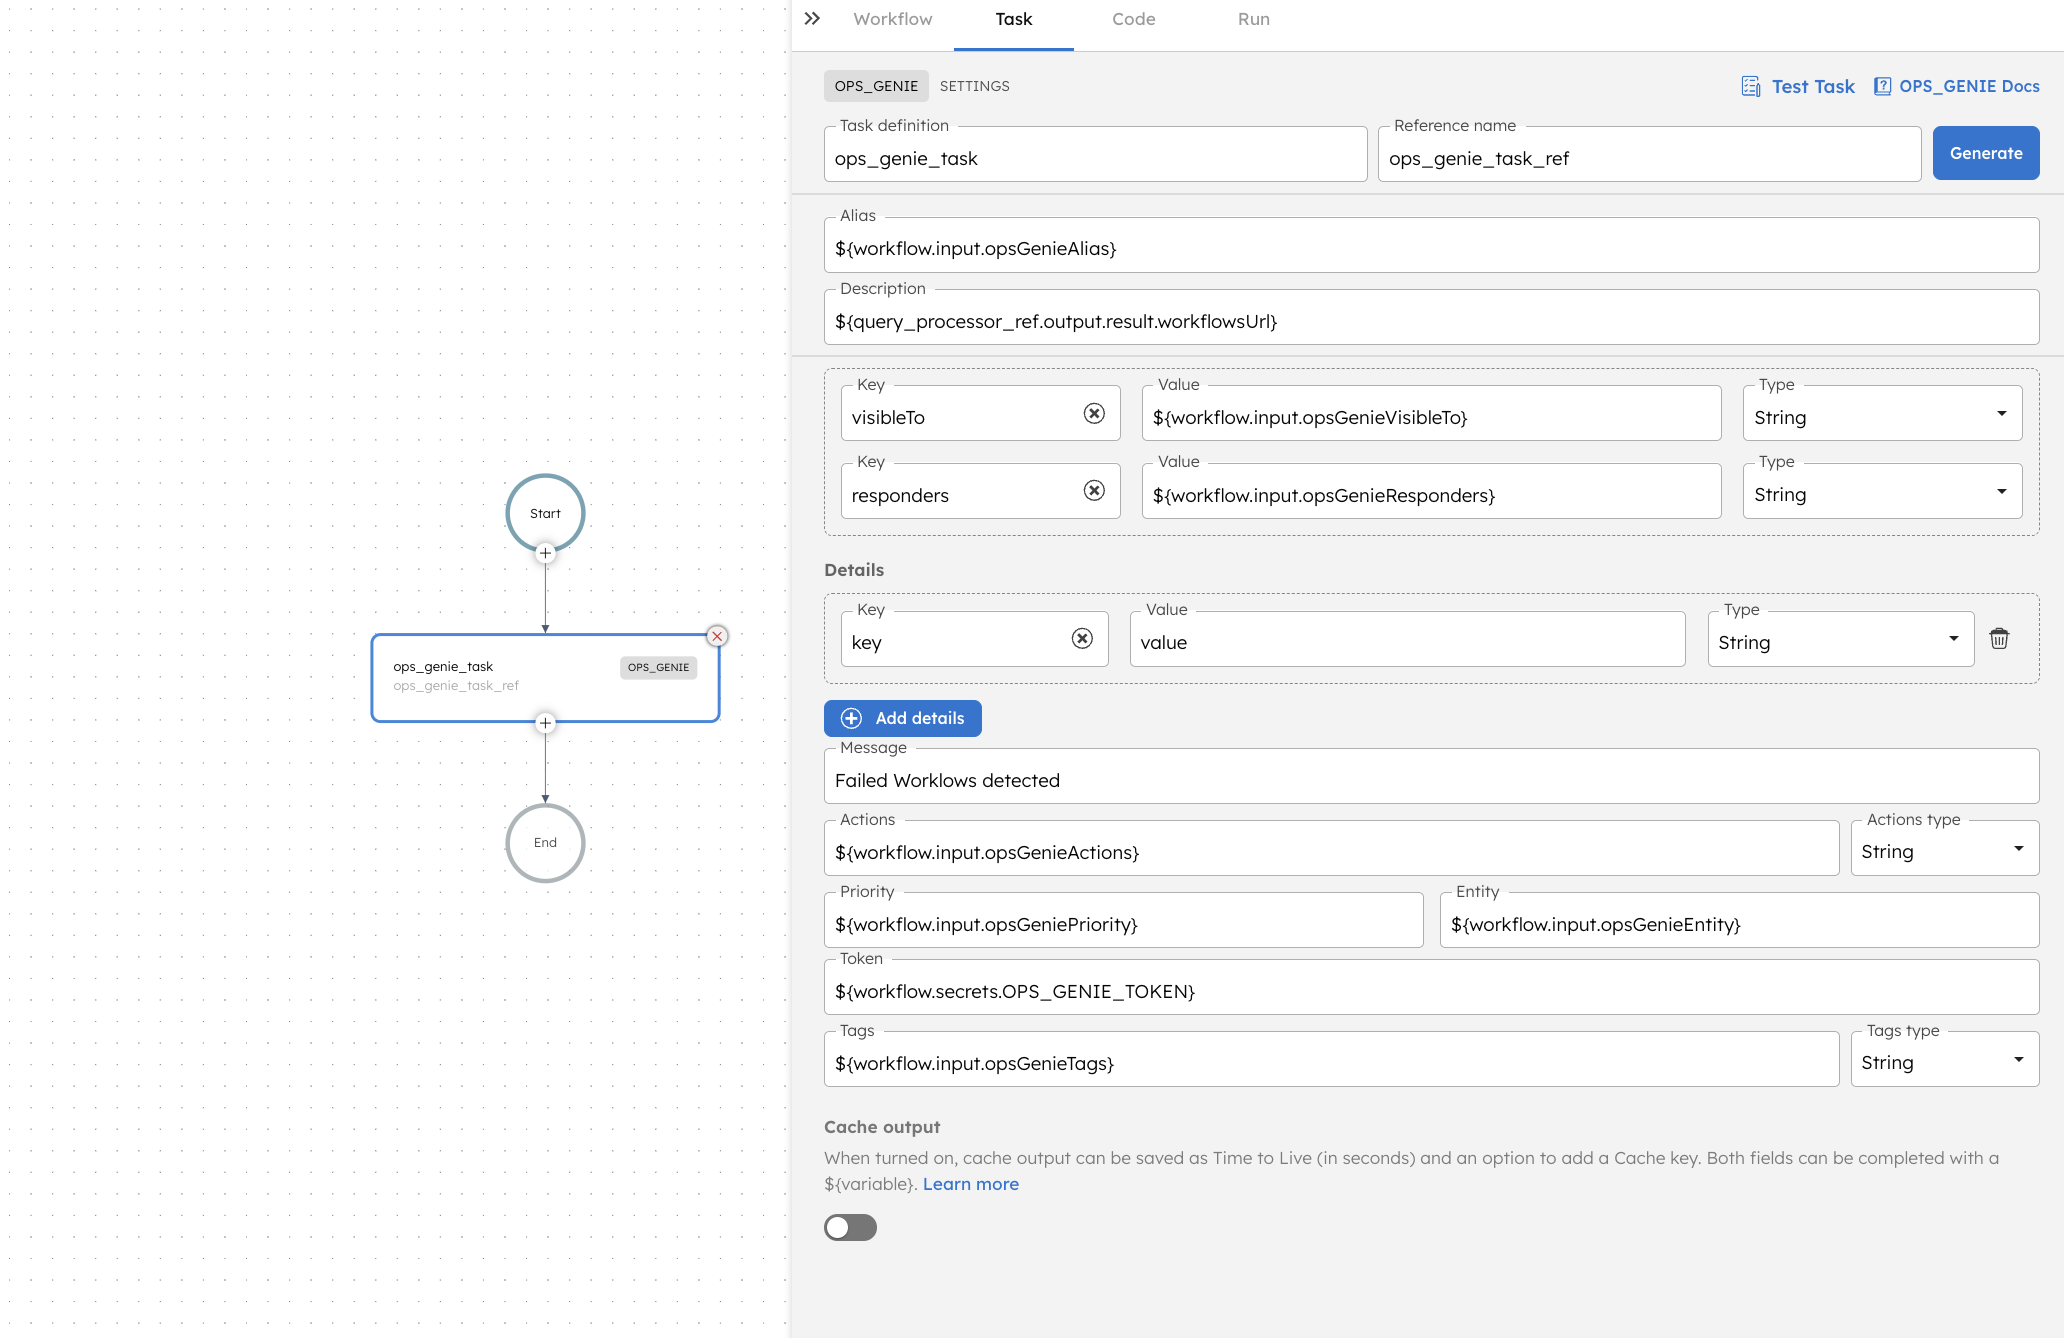Select the ops_genie_task node card

[x=545, y=677]
